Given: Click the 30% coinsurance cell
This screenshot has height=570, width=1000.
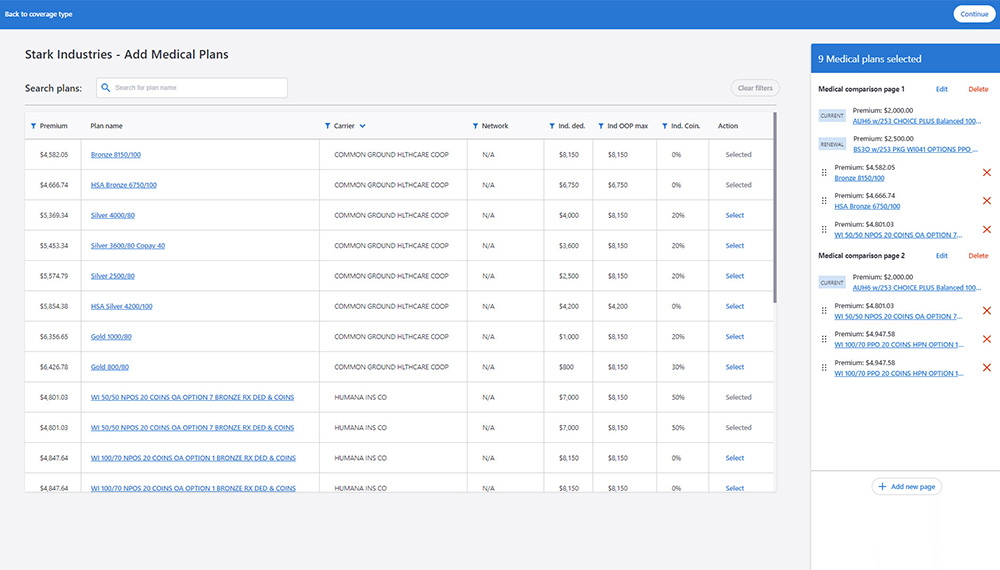Looking at the screenshot, I should (x=678, y=367).
